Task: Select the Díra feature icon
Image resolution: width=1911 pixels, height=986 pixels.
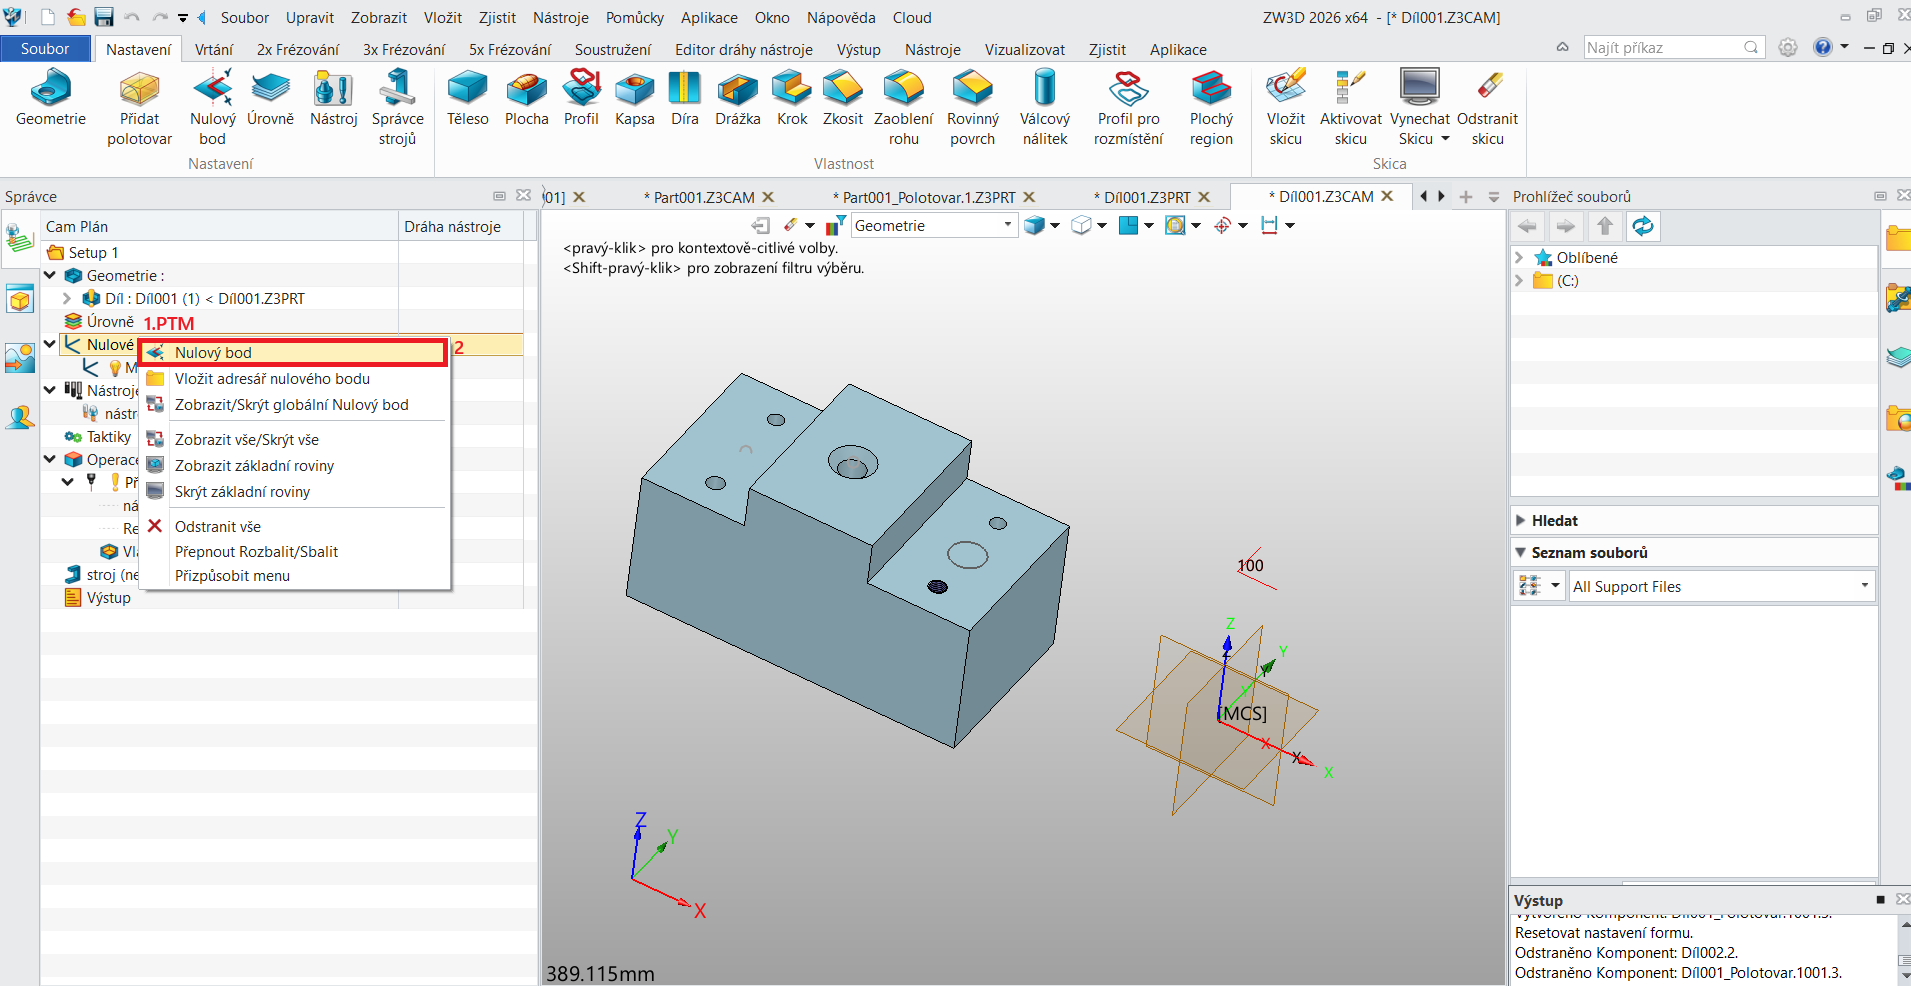Action: [685, 98]
